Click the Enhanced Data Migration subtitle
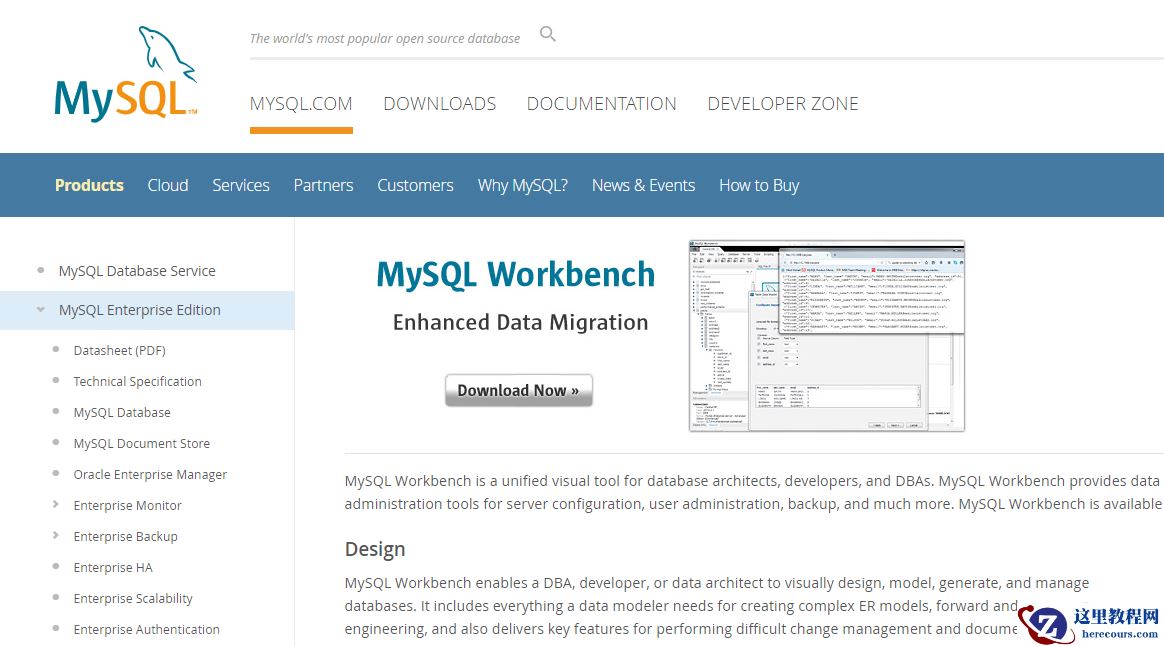 pyautogui.click(x=520, y=322)
